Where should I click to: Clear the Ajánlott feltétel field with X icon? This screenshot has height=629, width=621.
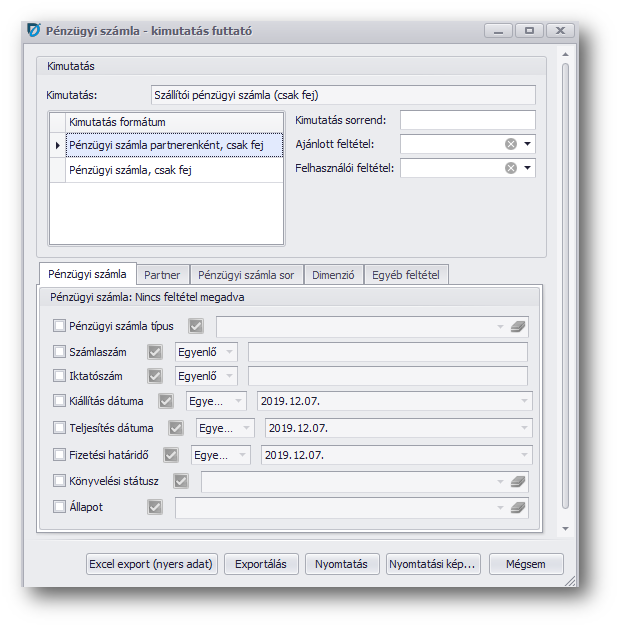click(x=511, y=144)
